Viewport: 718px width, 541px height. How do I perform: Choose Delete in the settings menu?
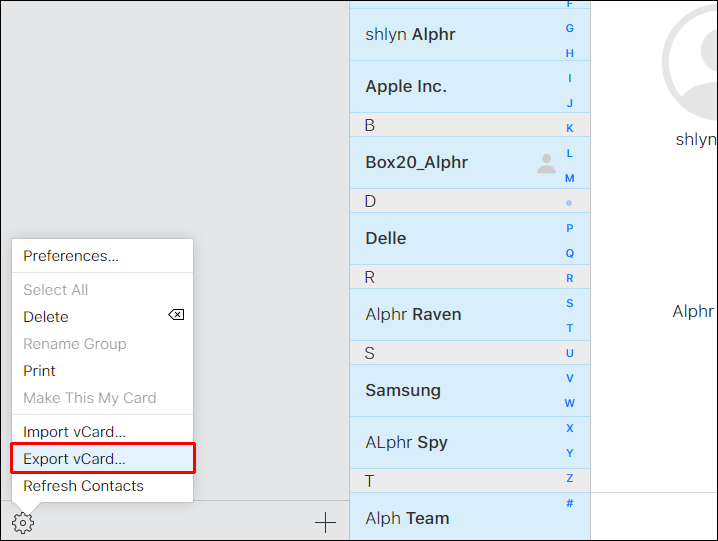point(46,317)
